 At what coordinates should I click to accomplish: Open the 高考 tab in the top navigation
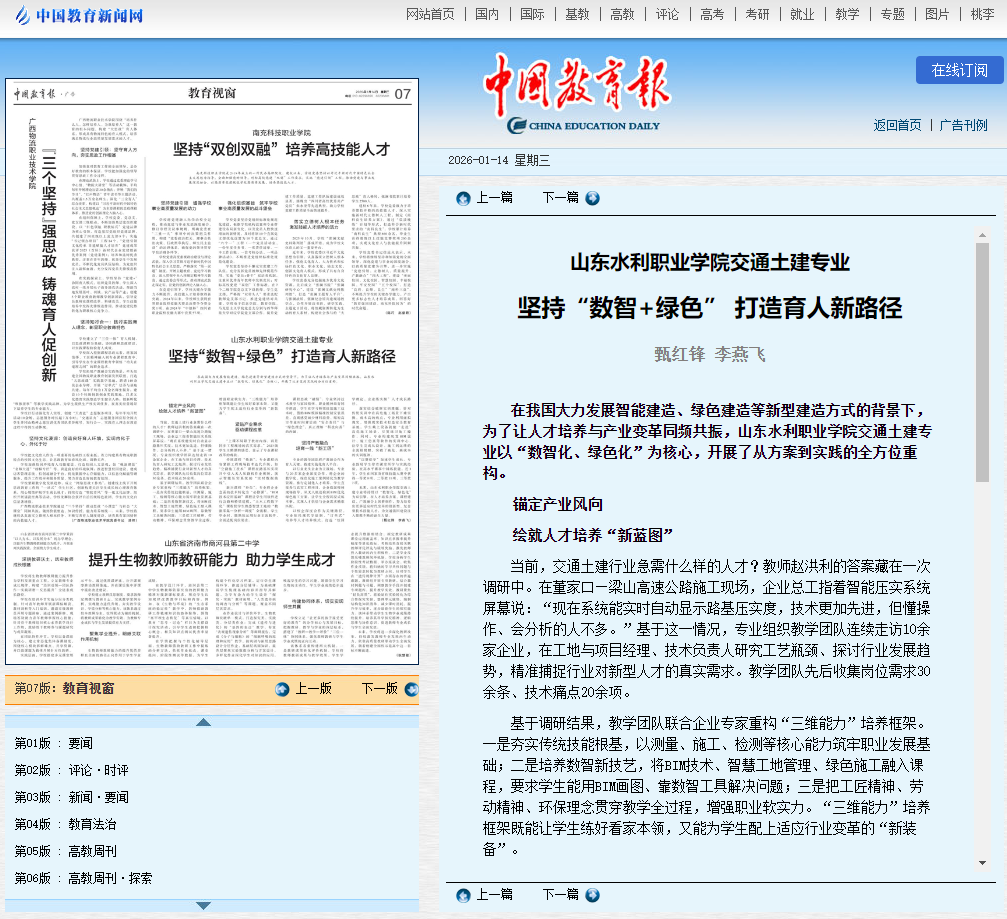(x=712, y=14)
